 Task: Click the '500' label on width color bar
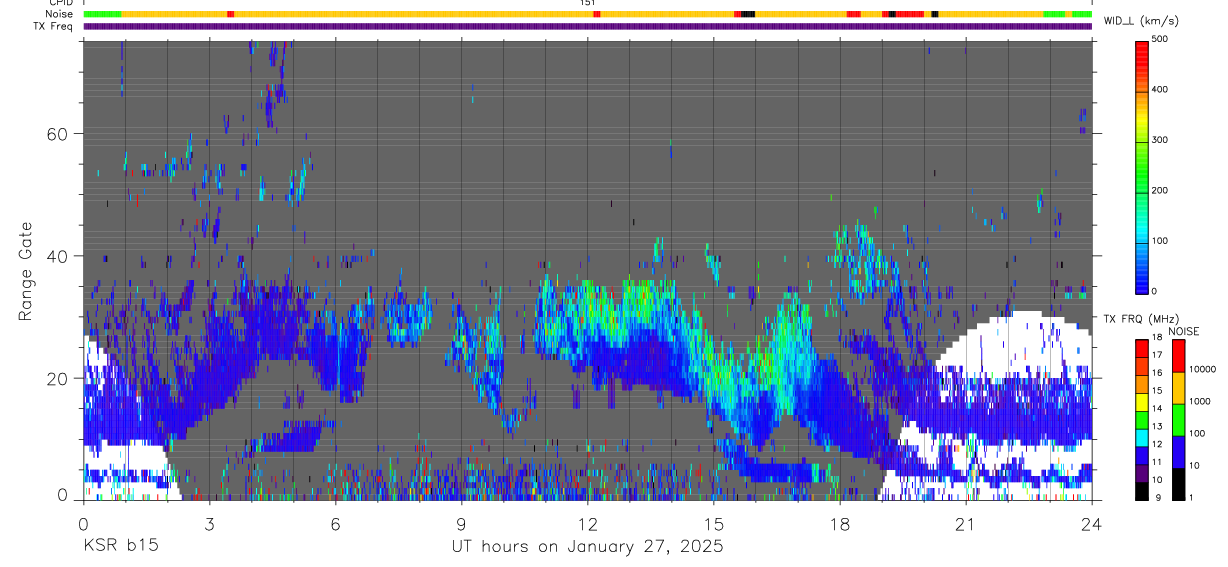tap(1160, 39)
